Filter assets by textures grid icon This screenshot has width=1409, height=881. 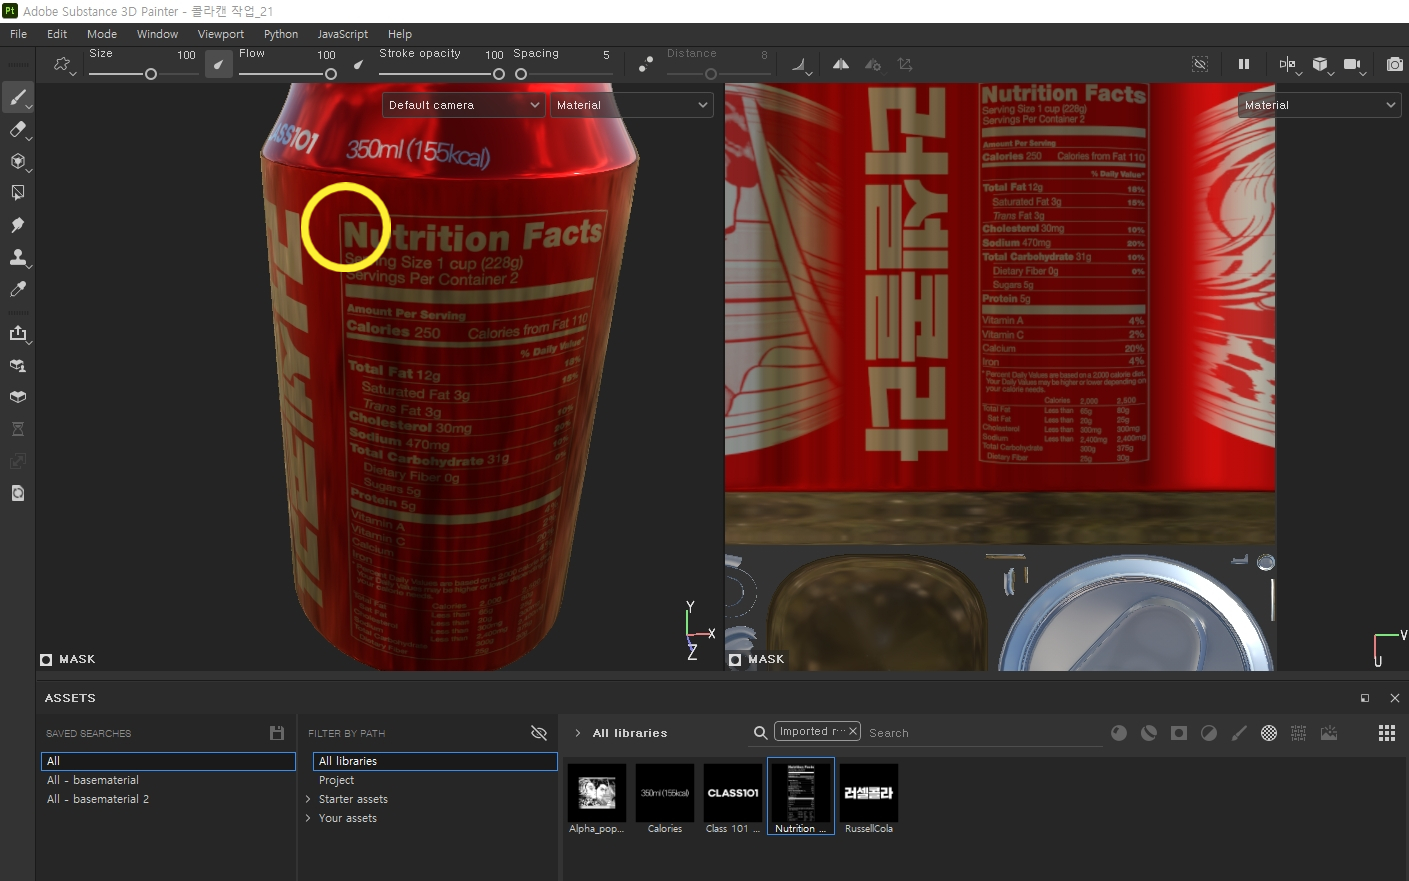pos(1299,733)
